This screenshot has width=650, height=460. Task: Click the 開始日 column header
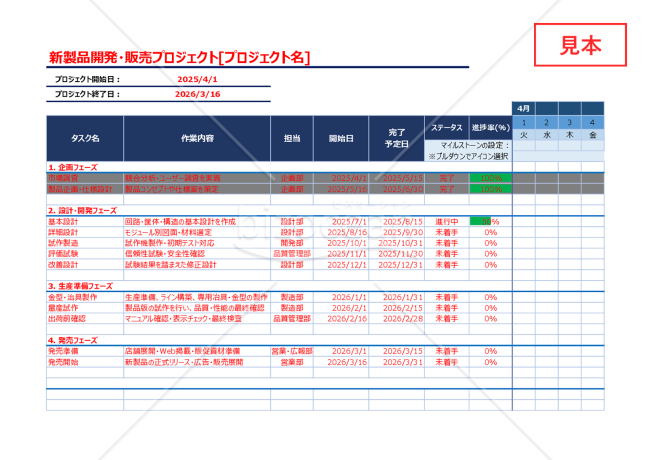coord(341,138)
